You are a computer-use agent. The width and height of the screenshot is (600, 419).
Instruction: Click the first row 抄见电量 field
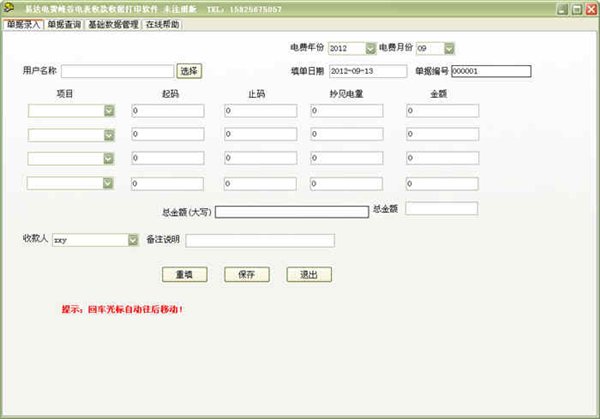[347, 111]
